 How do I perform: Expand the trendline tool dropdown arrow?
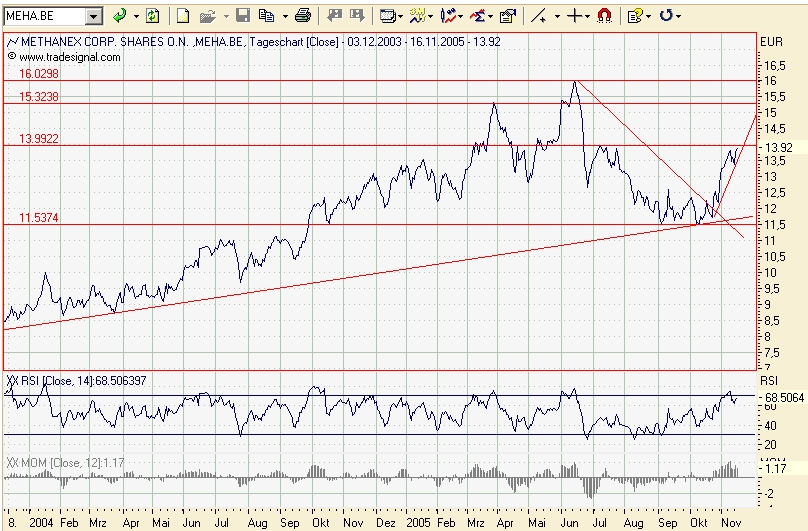(557, 17)
